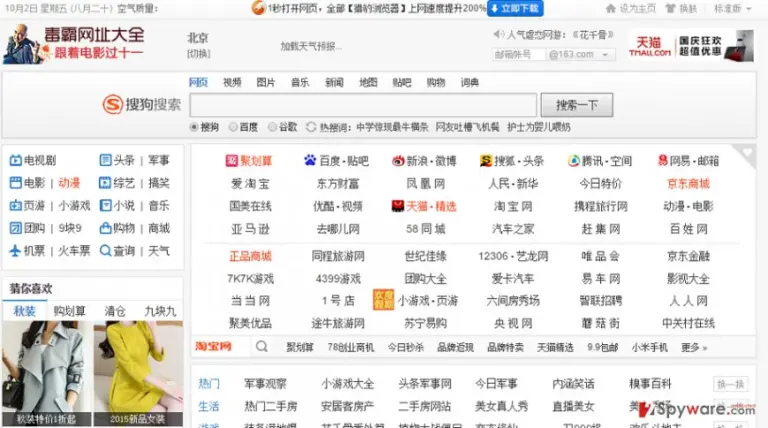Click the Sohu fox icon beside 搜狐·头条

tap(485, 161)
